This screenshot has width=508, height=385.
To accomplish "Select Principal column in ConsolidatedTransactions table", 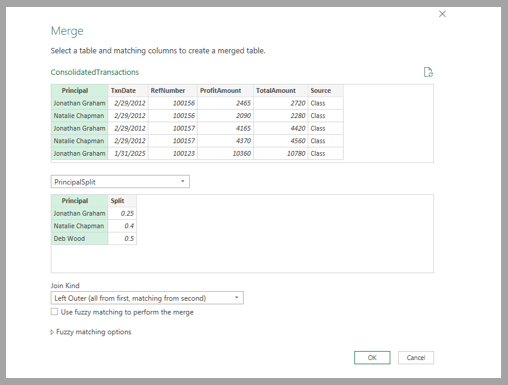I will click(80, 91).
